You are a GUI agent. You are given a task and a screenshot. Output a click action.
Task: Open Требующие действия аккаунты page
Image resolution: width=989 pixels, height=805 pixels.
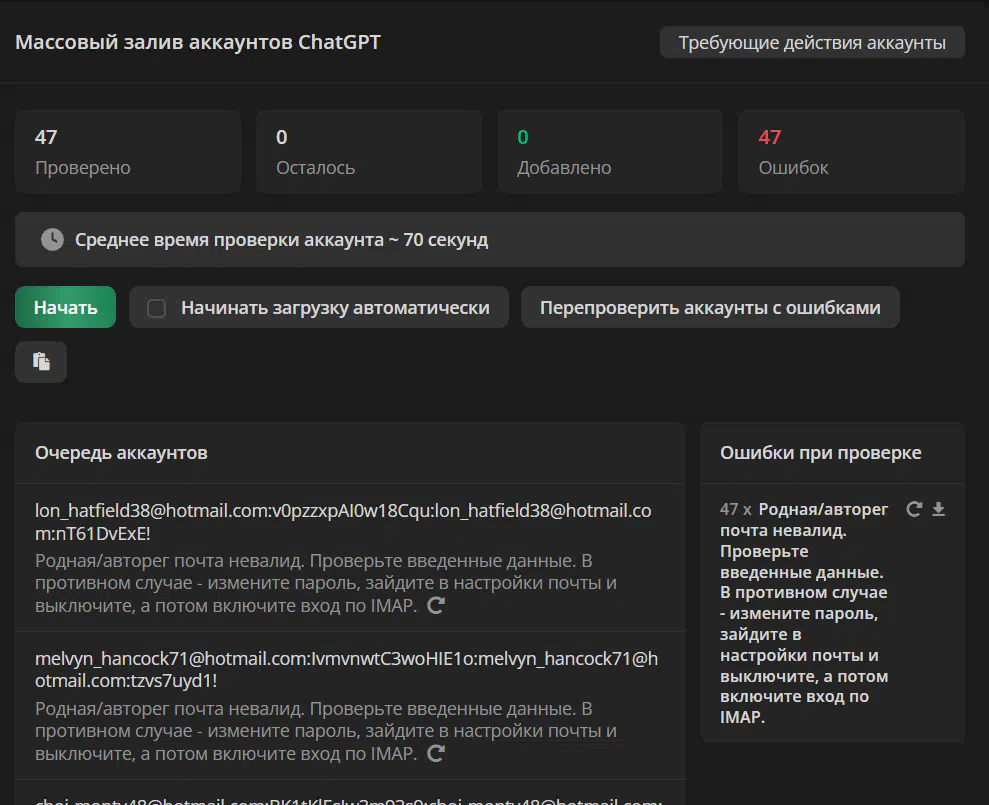pos(811,43)
